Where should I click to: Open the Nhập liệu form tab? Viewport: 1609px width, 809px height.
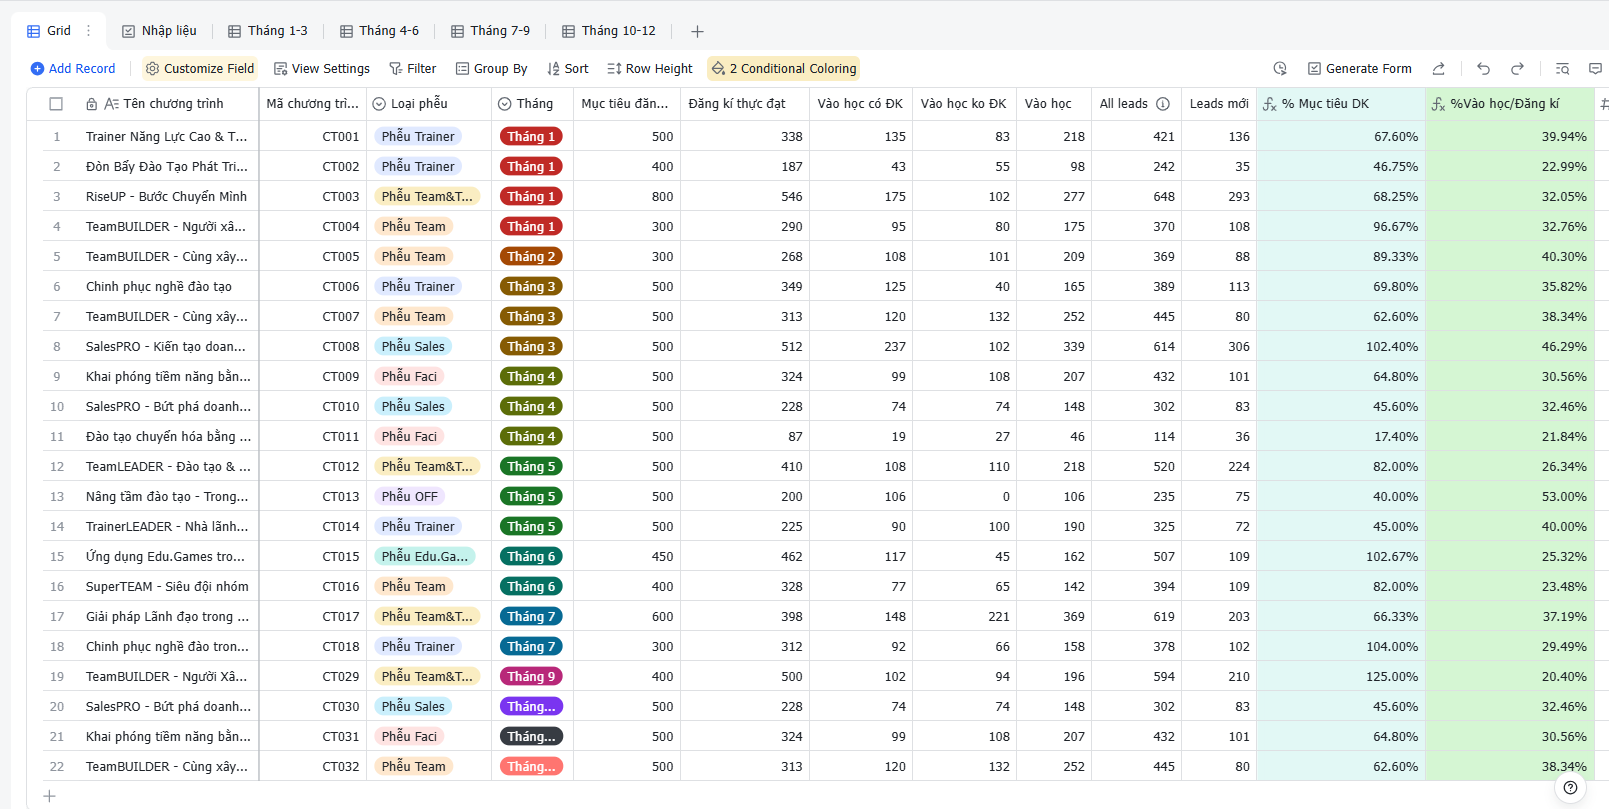[159, 31]
